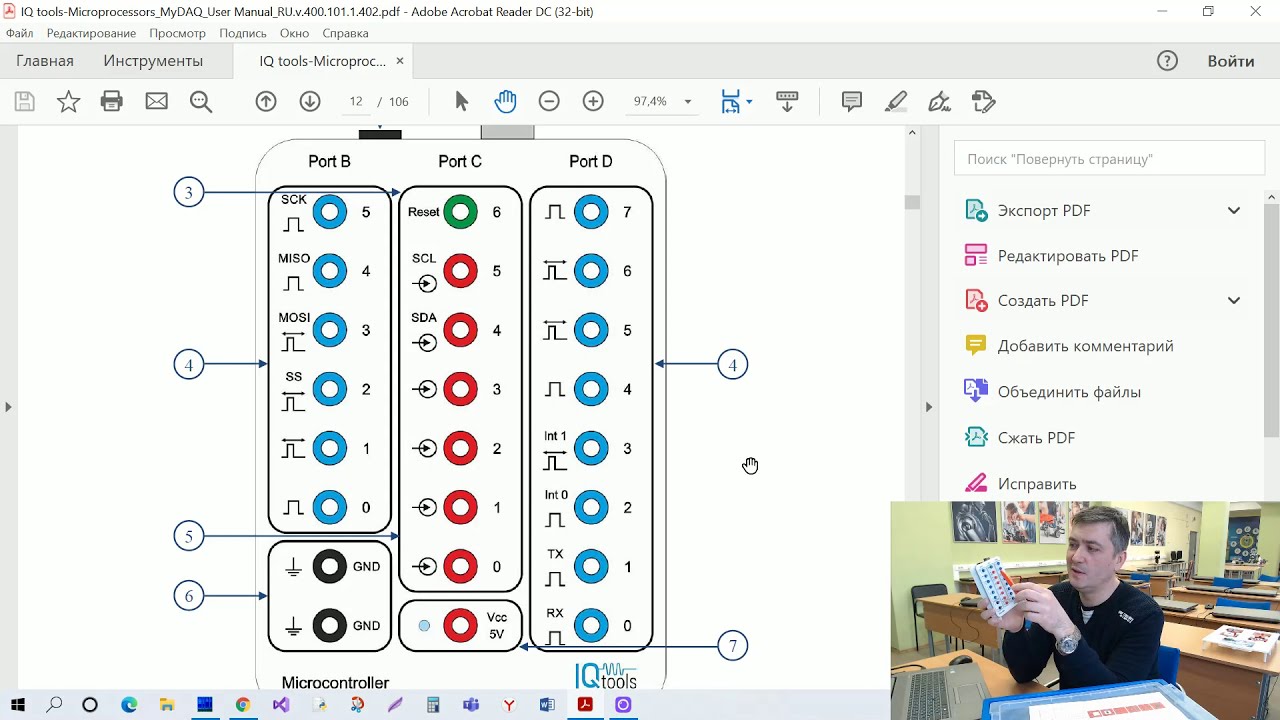The image size is (1280, 720).
Task: Open the Справка menu
Action: [345, 33]
